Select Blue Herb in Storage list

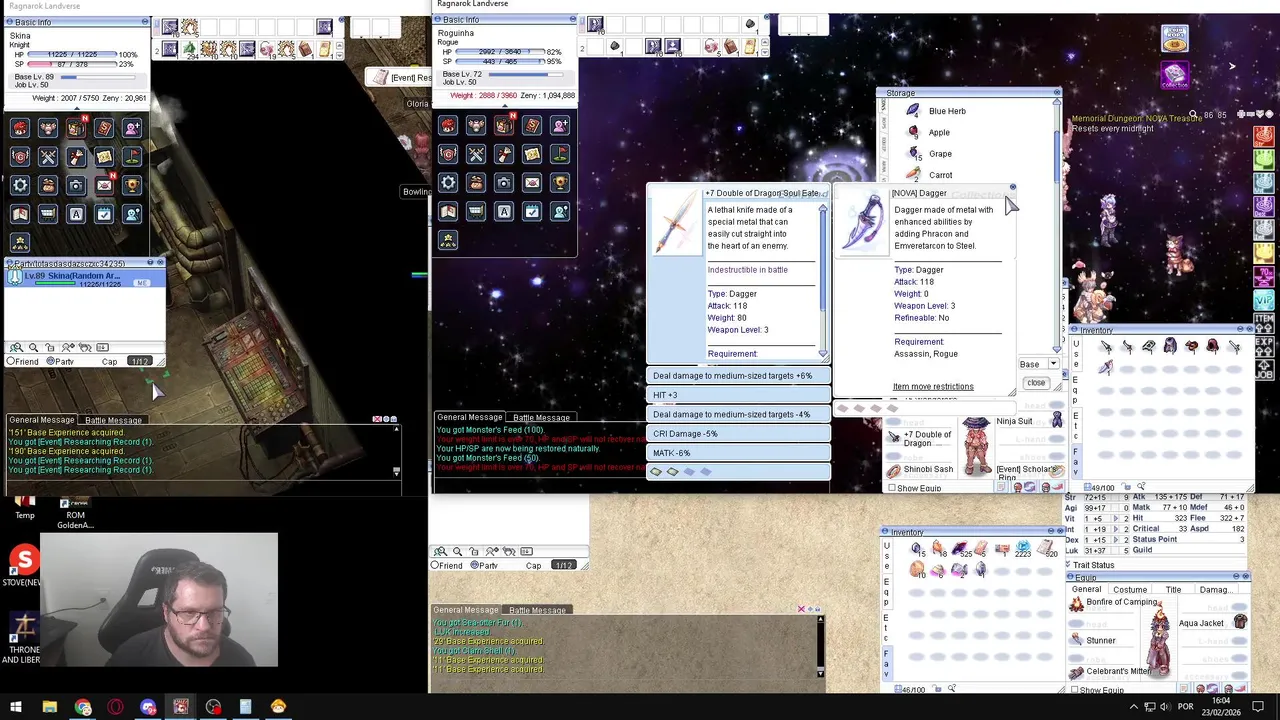947,111
